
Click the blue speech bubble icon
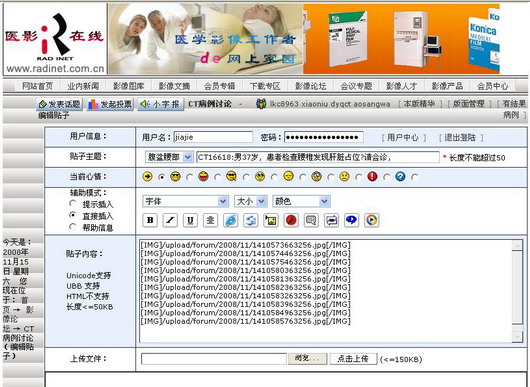352,220
